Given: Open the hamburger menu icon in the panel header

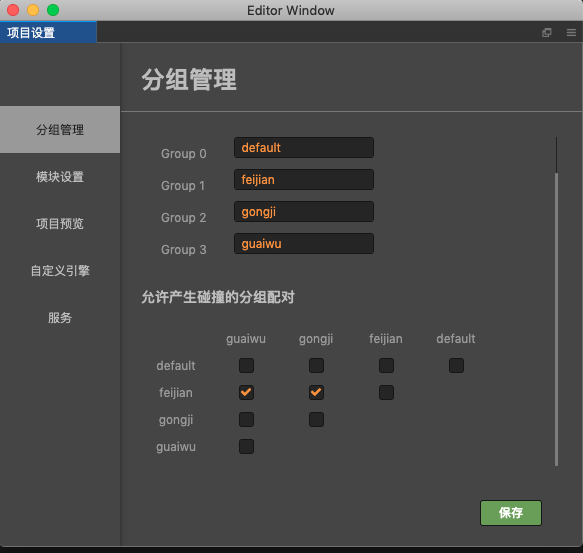Looking at the screenshot, I should [571, 33].
